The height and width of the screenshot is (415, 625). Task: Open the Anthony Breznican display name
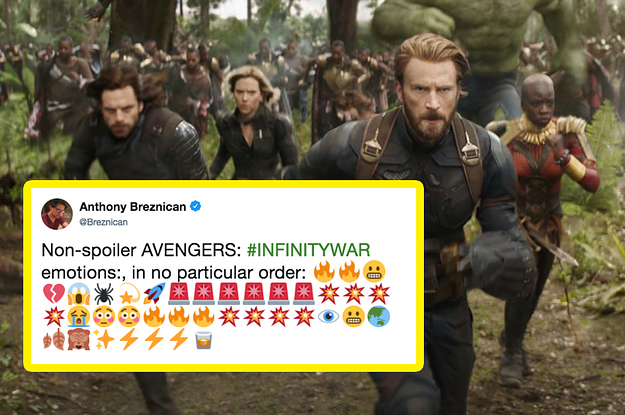click(132, 207)
